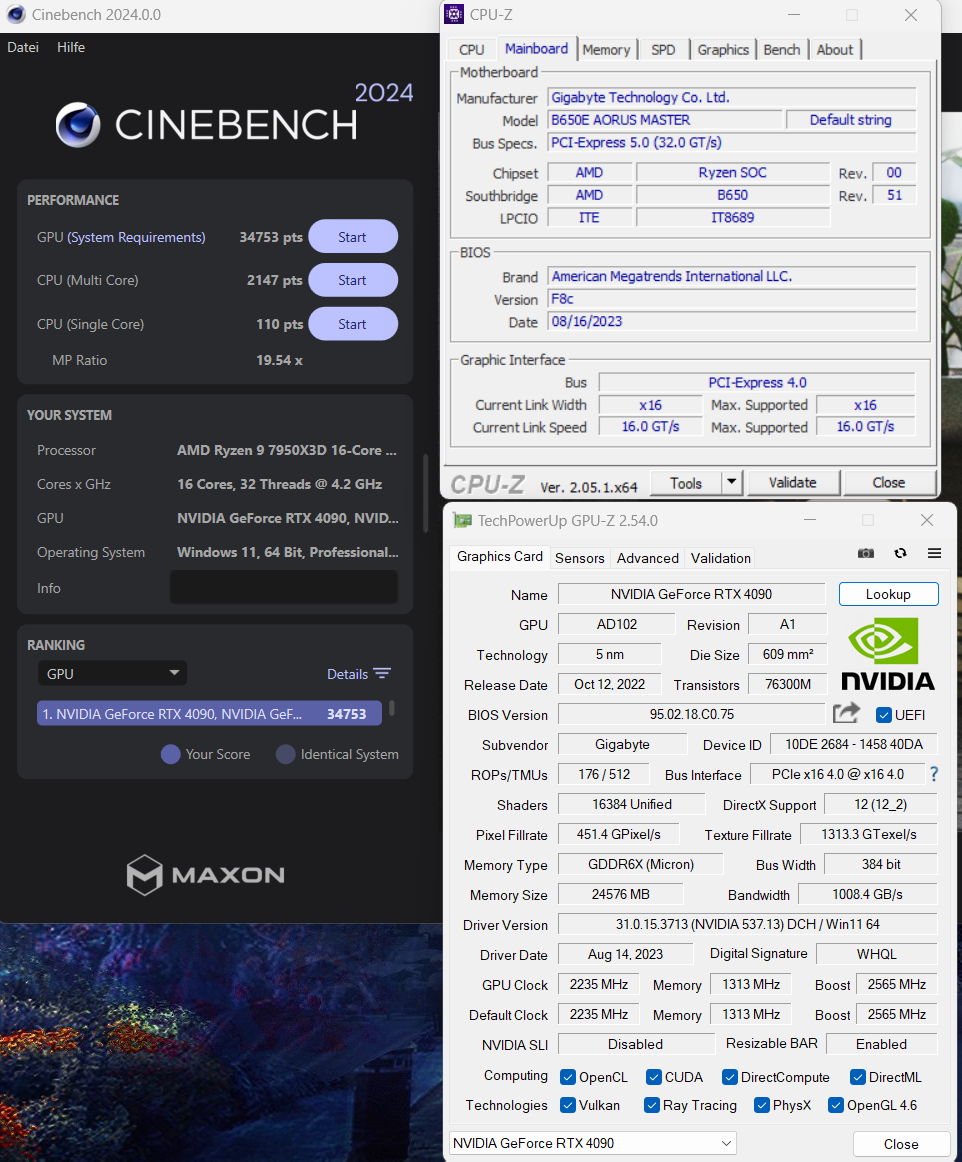Click the Close button in GPU-Z
The width and height of the screenshot is (962, 1162).
900,1144
